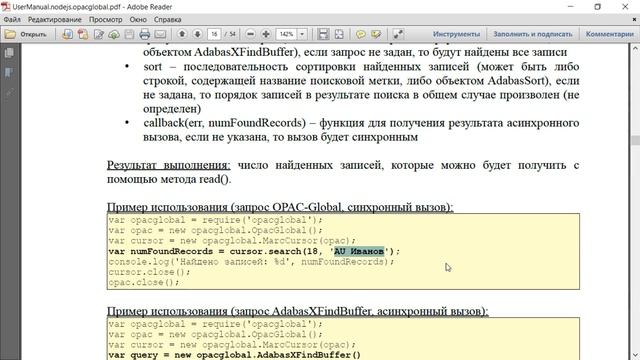Switch to read mode expand icon
The height and width of the screenshot is (360, 640).
tap(398, 34)
